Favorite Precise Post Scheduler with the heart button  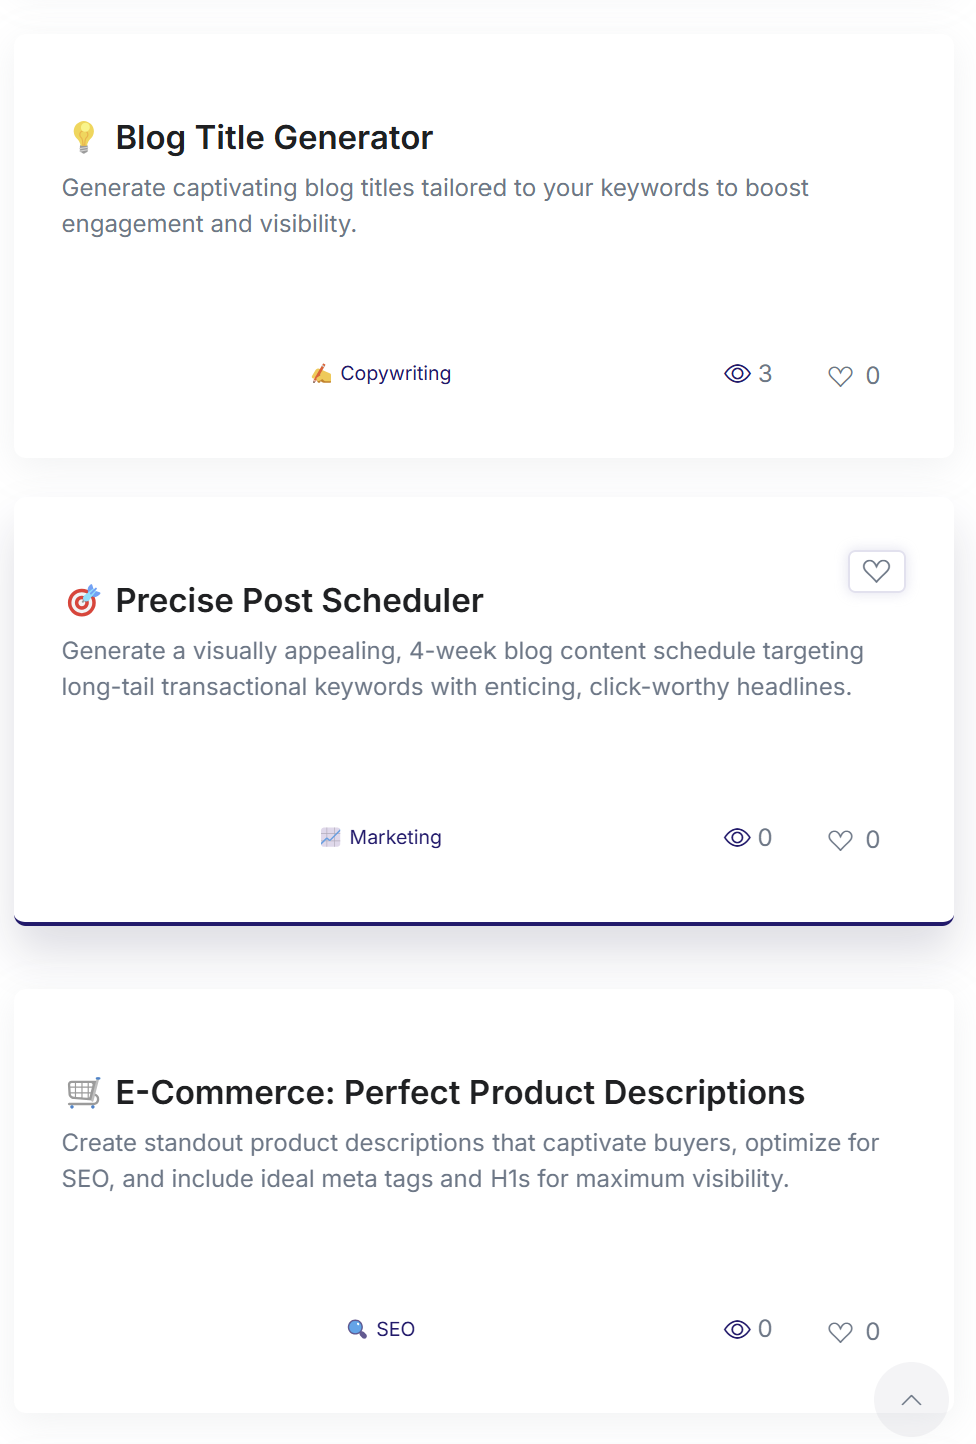click(876, 571)
